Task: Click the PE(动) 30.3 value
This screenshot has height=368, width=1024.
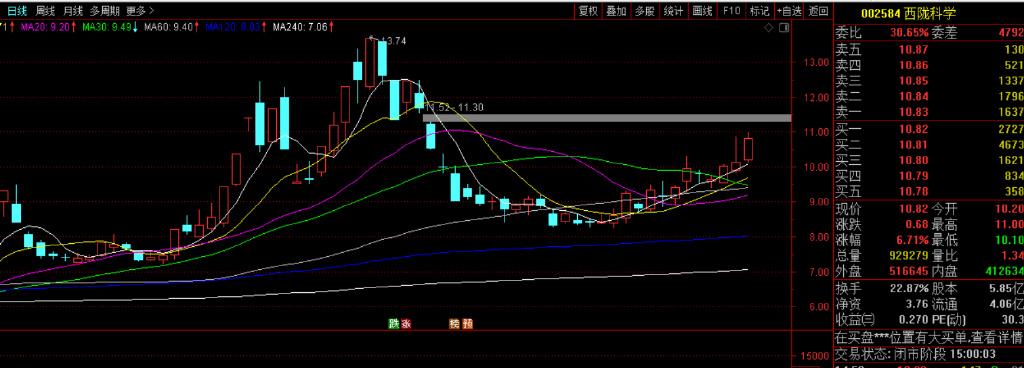Action: coord(1012,320)
